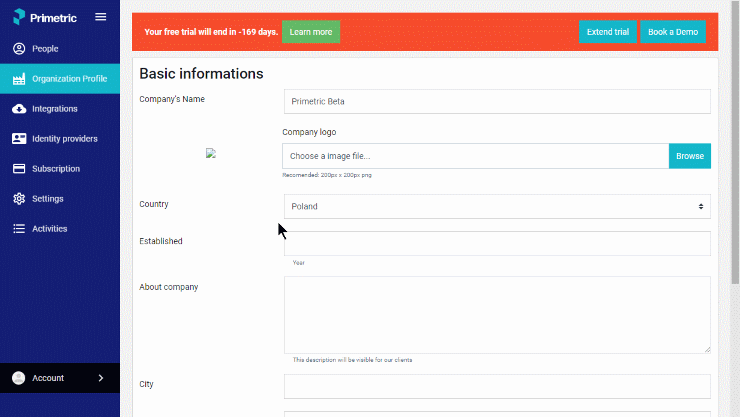The height and width of the screenshot is (417, 740).
Task: Open the Country dropdown showing Poland
Action: coord(497,207)
